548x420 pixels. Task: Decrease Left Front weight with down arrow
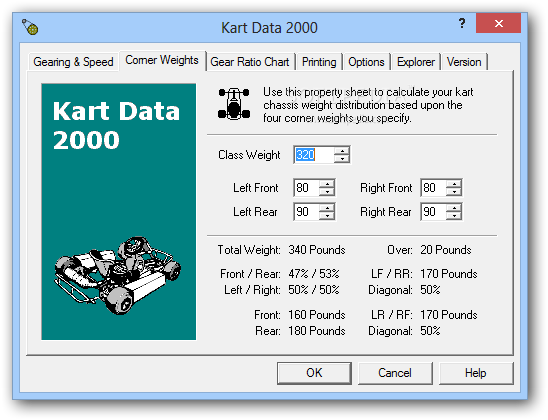click(327, 192)
